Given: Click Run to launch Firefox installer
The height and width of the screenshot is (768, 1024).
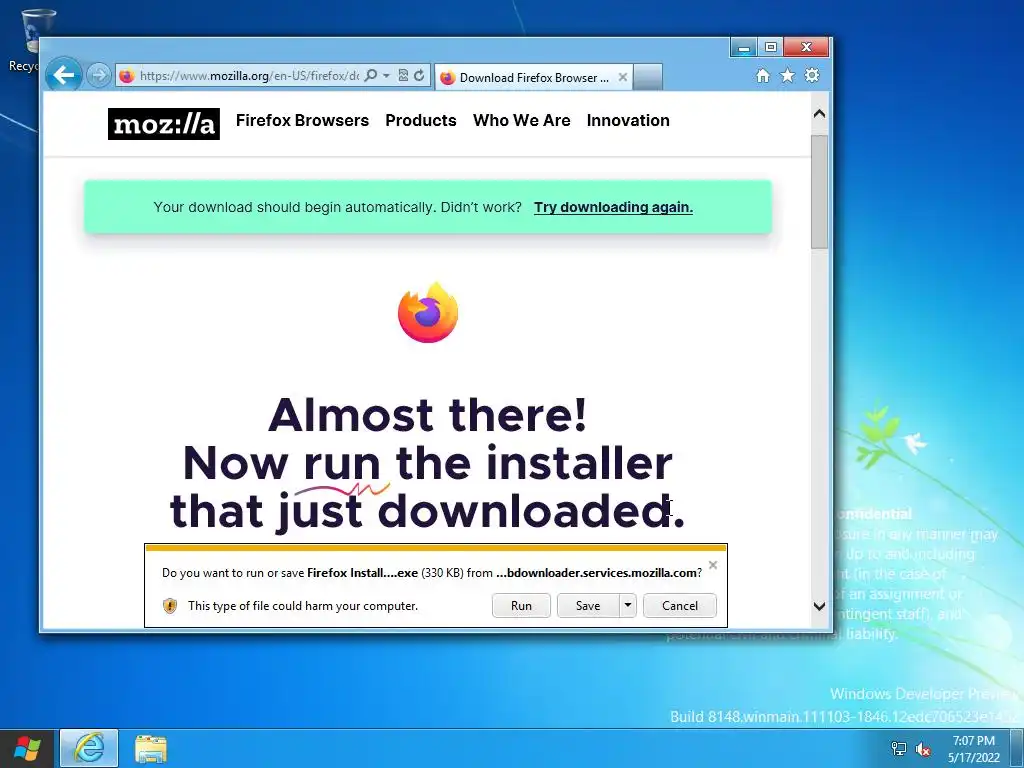Looking at the screenshot, I should click(x=521, y=605).
